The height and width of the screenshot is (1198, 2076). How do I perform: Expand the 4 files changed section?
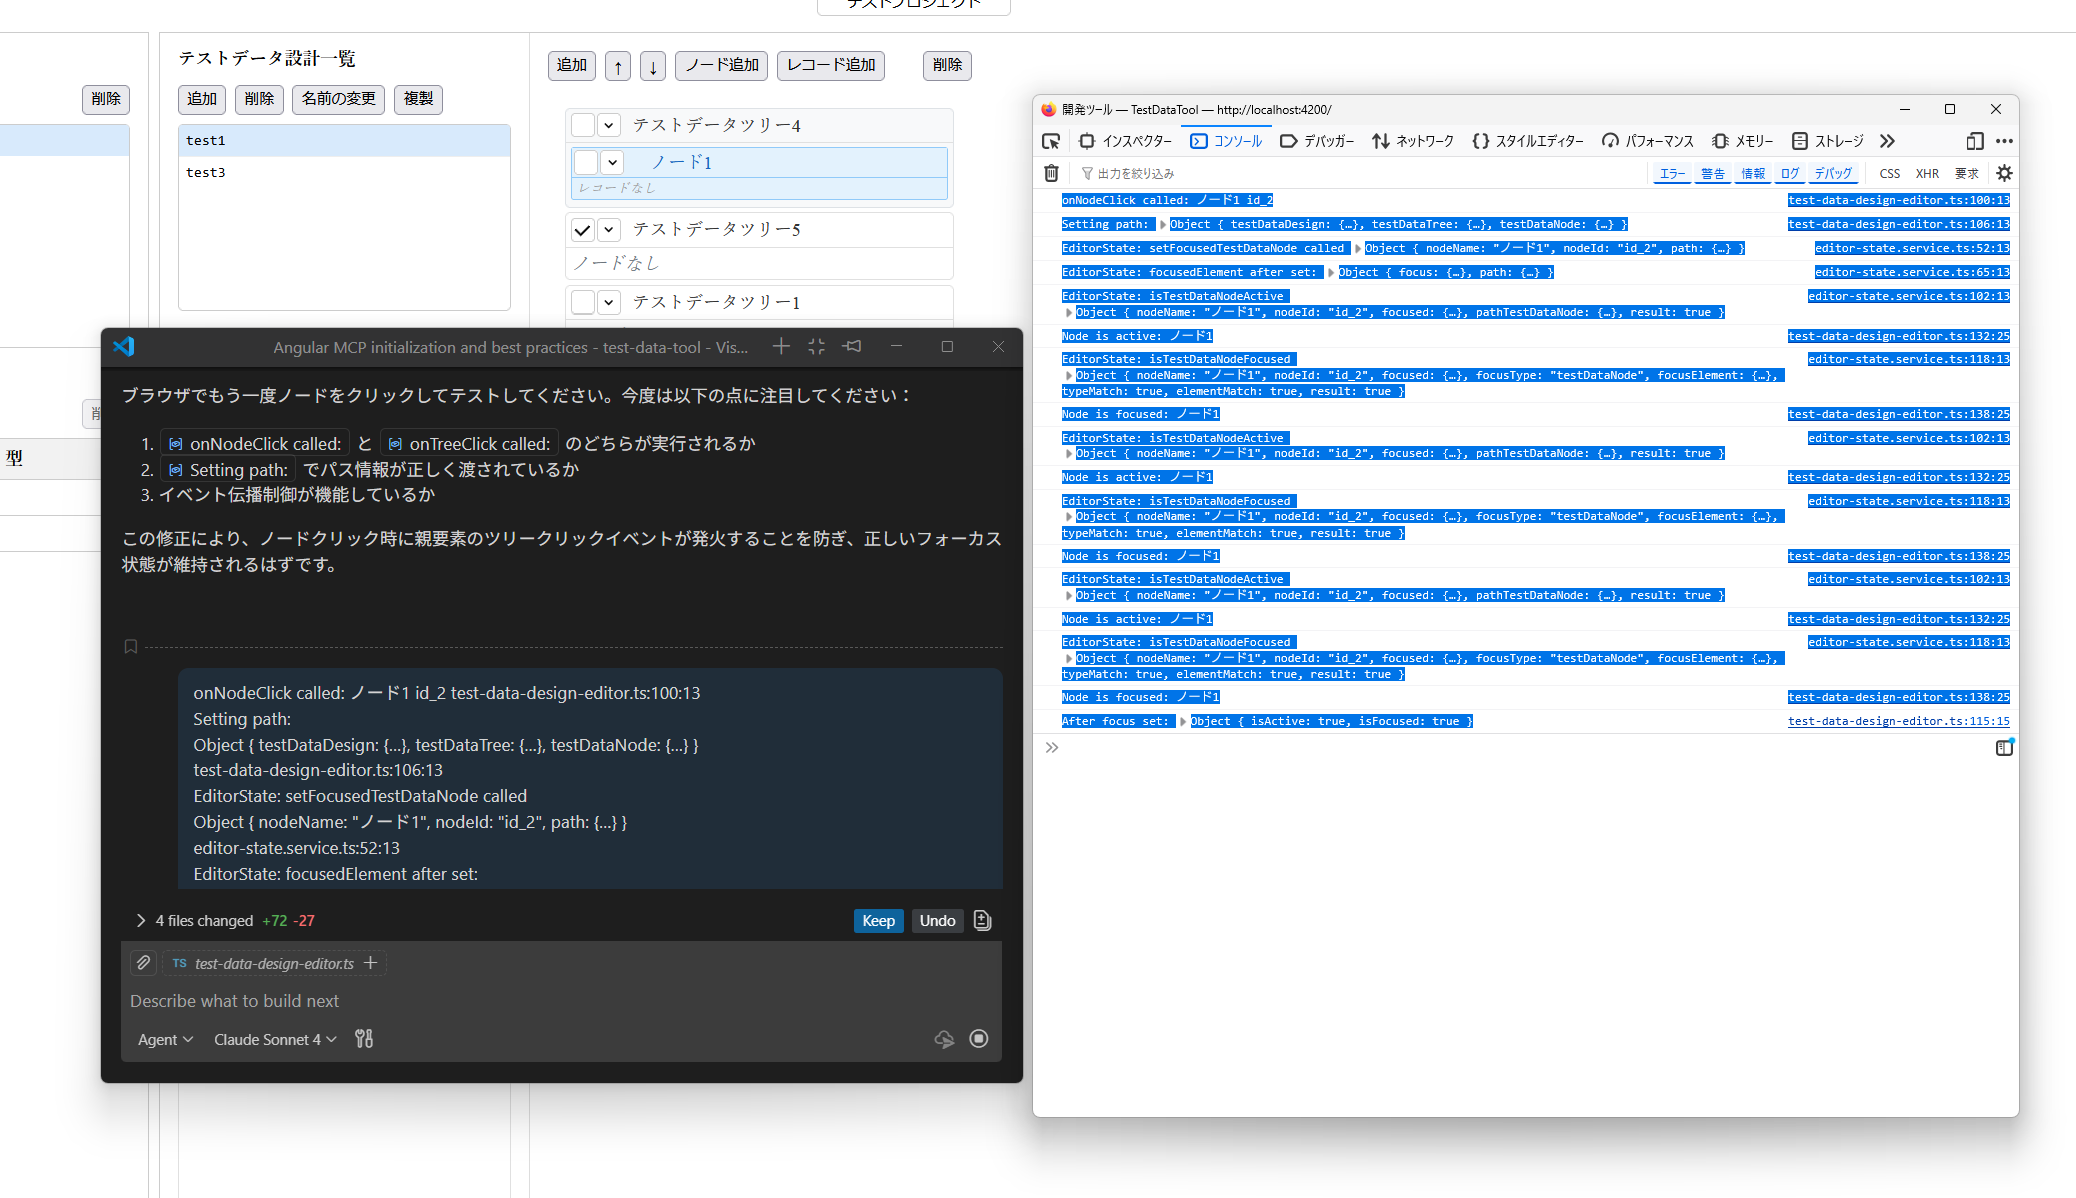[x=140, y=920]
